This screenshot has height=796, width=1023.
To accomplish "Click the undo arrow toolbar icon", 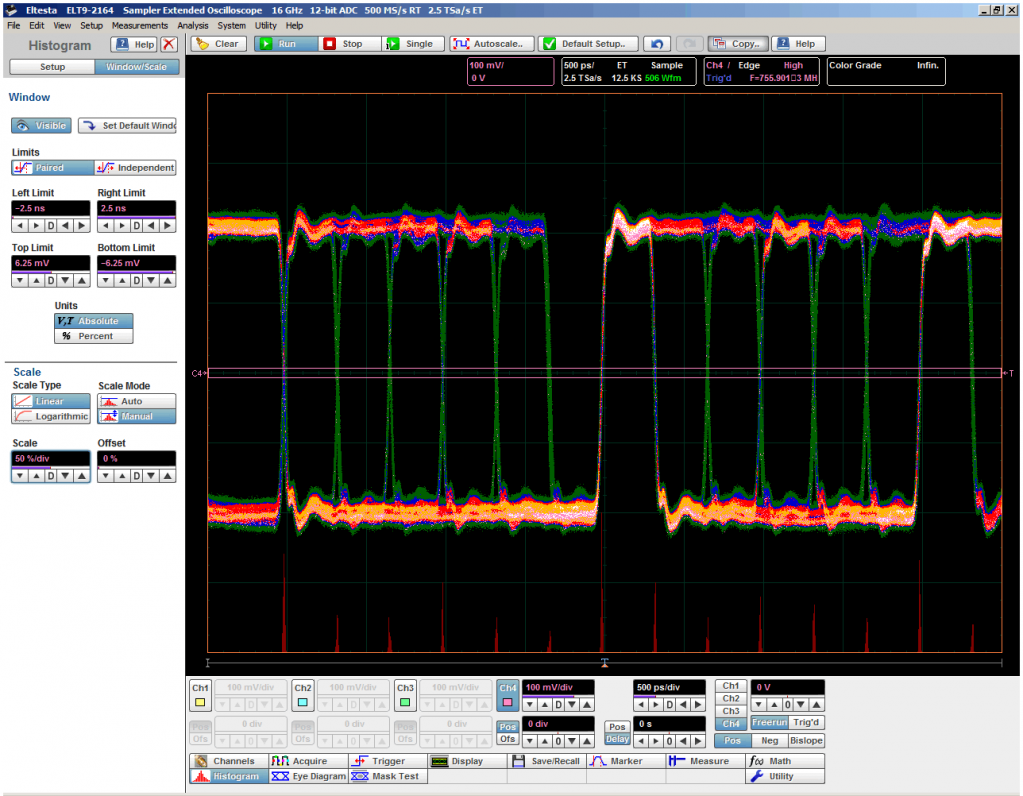I will click(656, 44).
